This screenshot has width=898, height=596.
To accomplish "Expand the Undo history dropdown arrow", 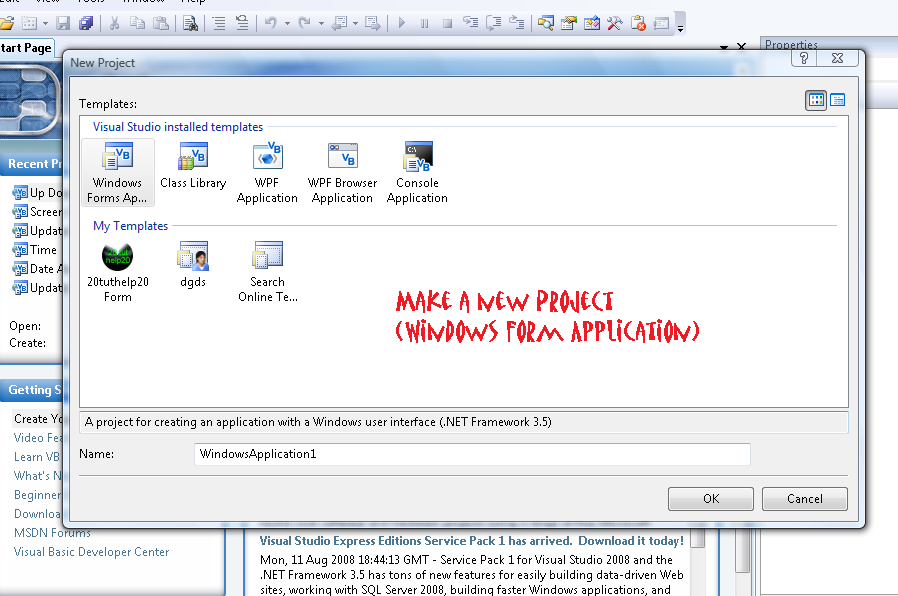I will [x=287, y=23].
